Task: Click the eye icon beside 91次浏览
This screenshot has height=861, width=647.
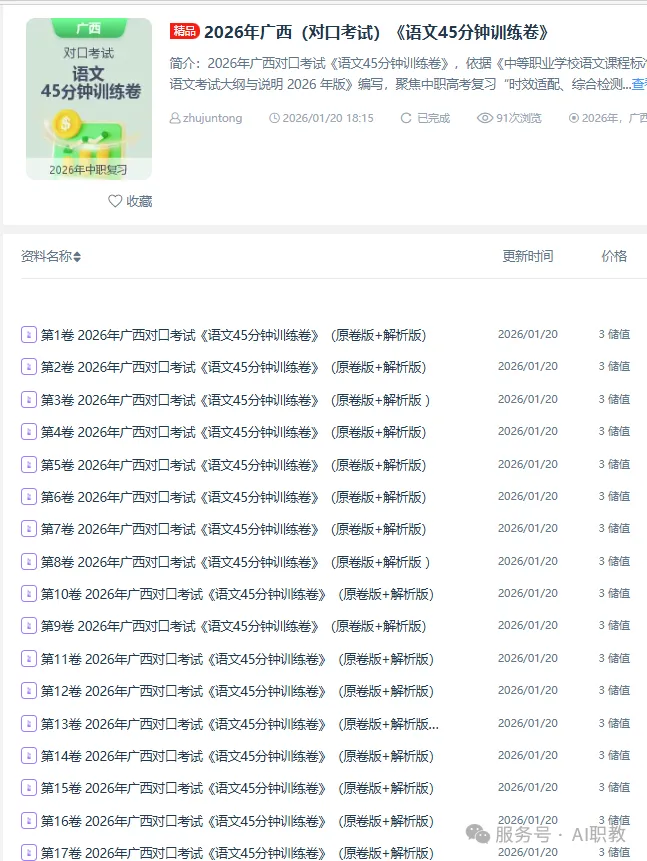Action: [x=484, y=118]
